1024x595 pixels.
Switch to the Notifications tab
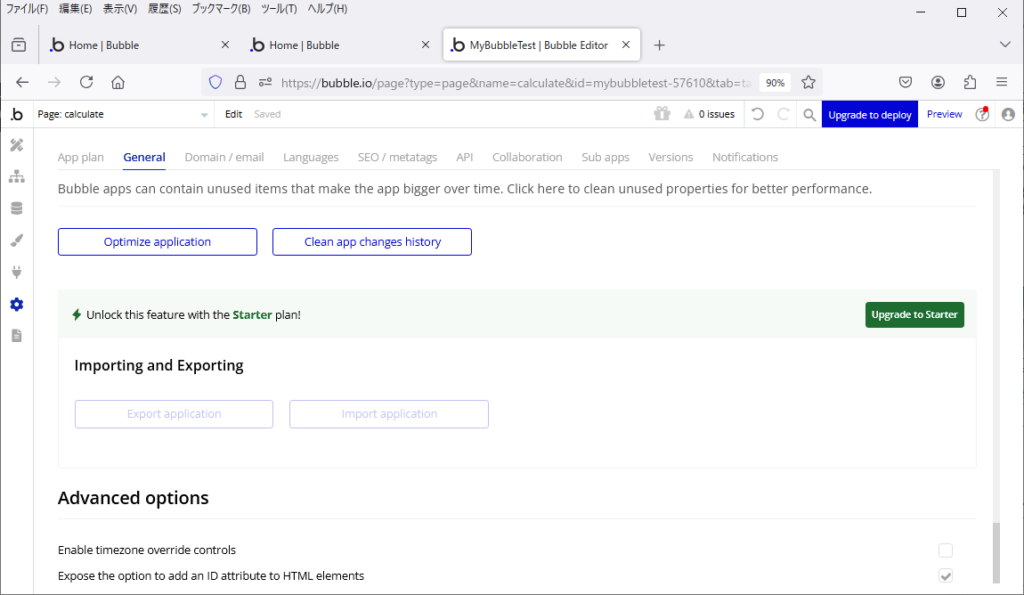click(x=745, y=157)
